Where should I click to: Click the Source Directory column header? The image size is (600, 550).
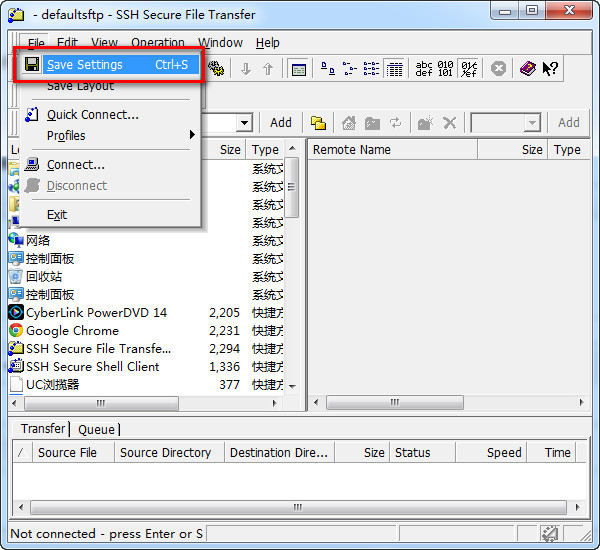point(169,452)
